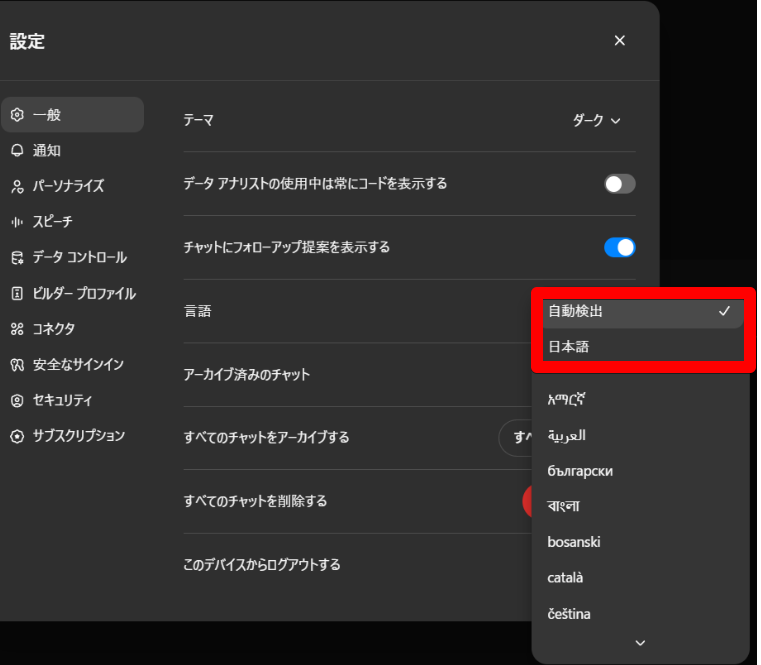Select 日本語 language option
Image resolution: width=761 pixels, height=665 pixels.
(x=643, y=347)
